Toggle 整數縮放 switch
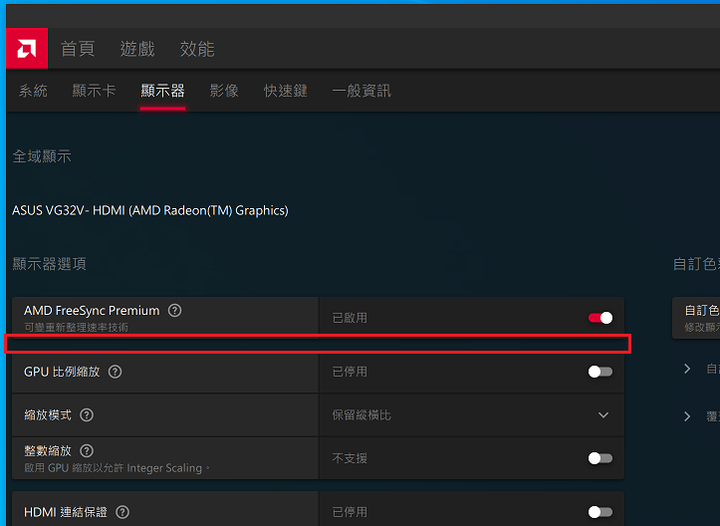The width and height of the screenshot is (720, 526). pyautogui.click(x=600, y=458)
